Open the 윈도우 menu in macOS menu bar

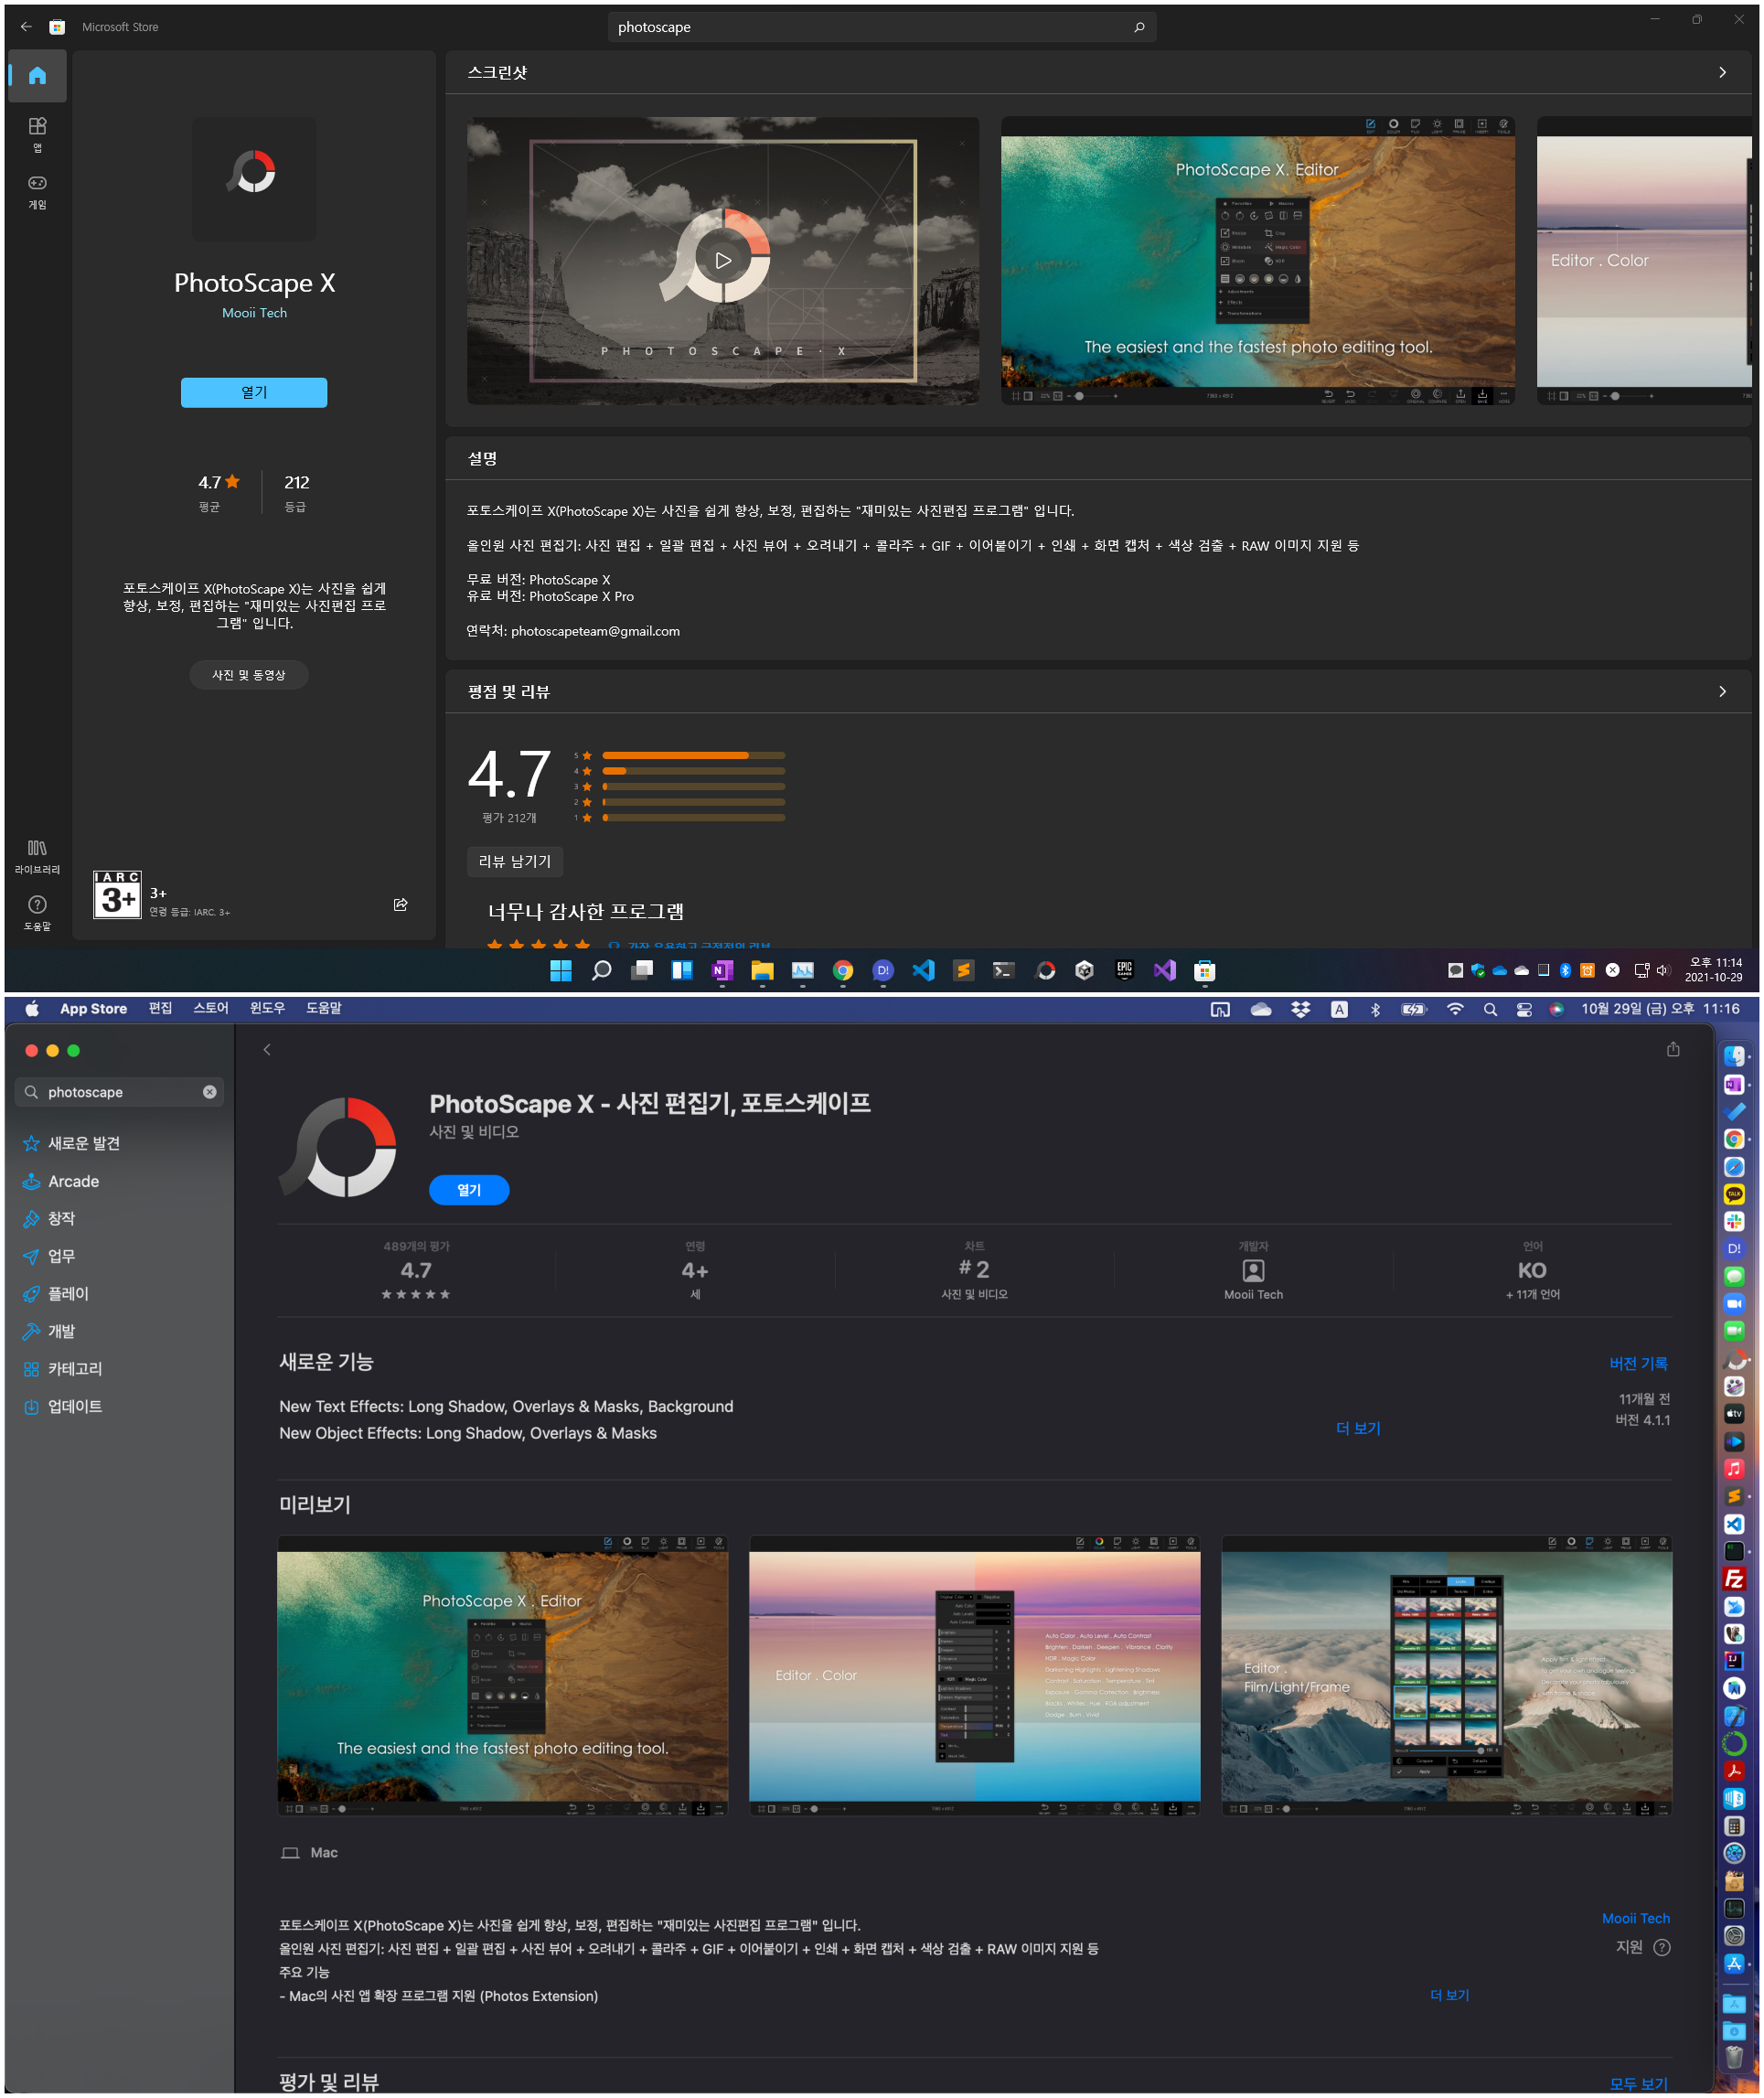[267, 1008]
